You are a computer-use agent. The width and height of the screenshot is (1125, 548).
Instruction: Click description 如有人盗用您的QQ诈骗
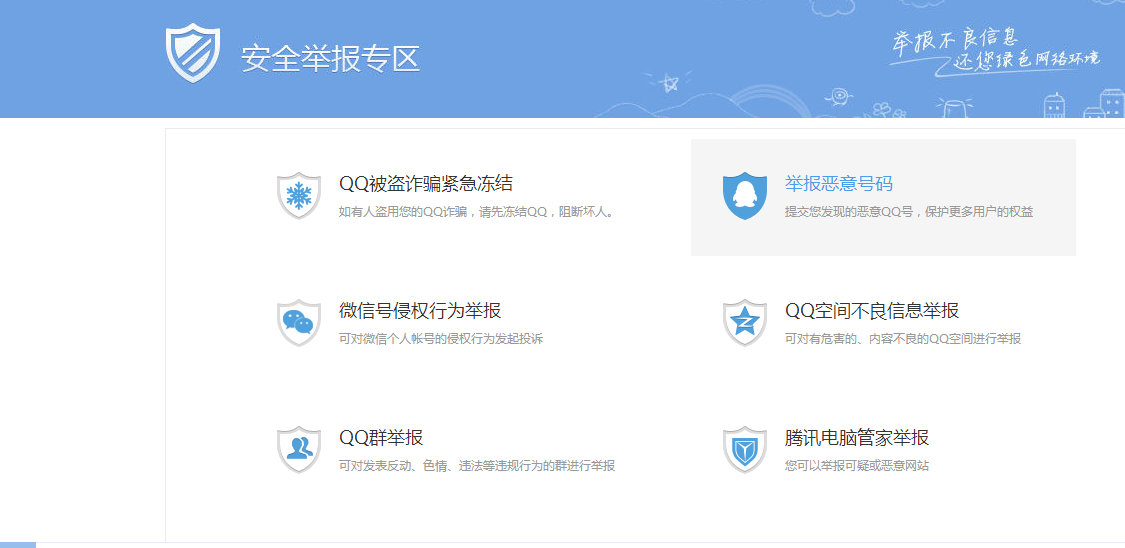click(479, 212)
